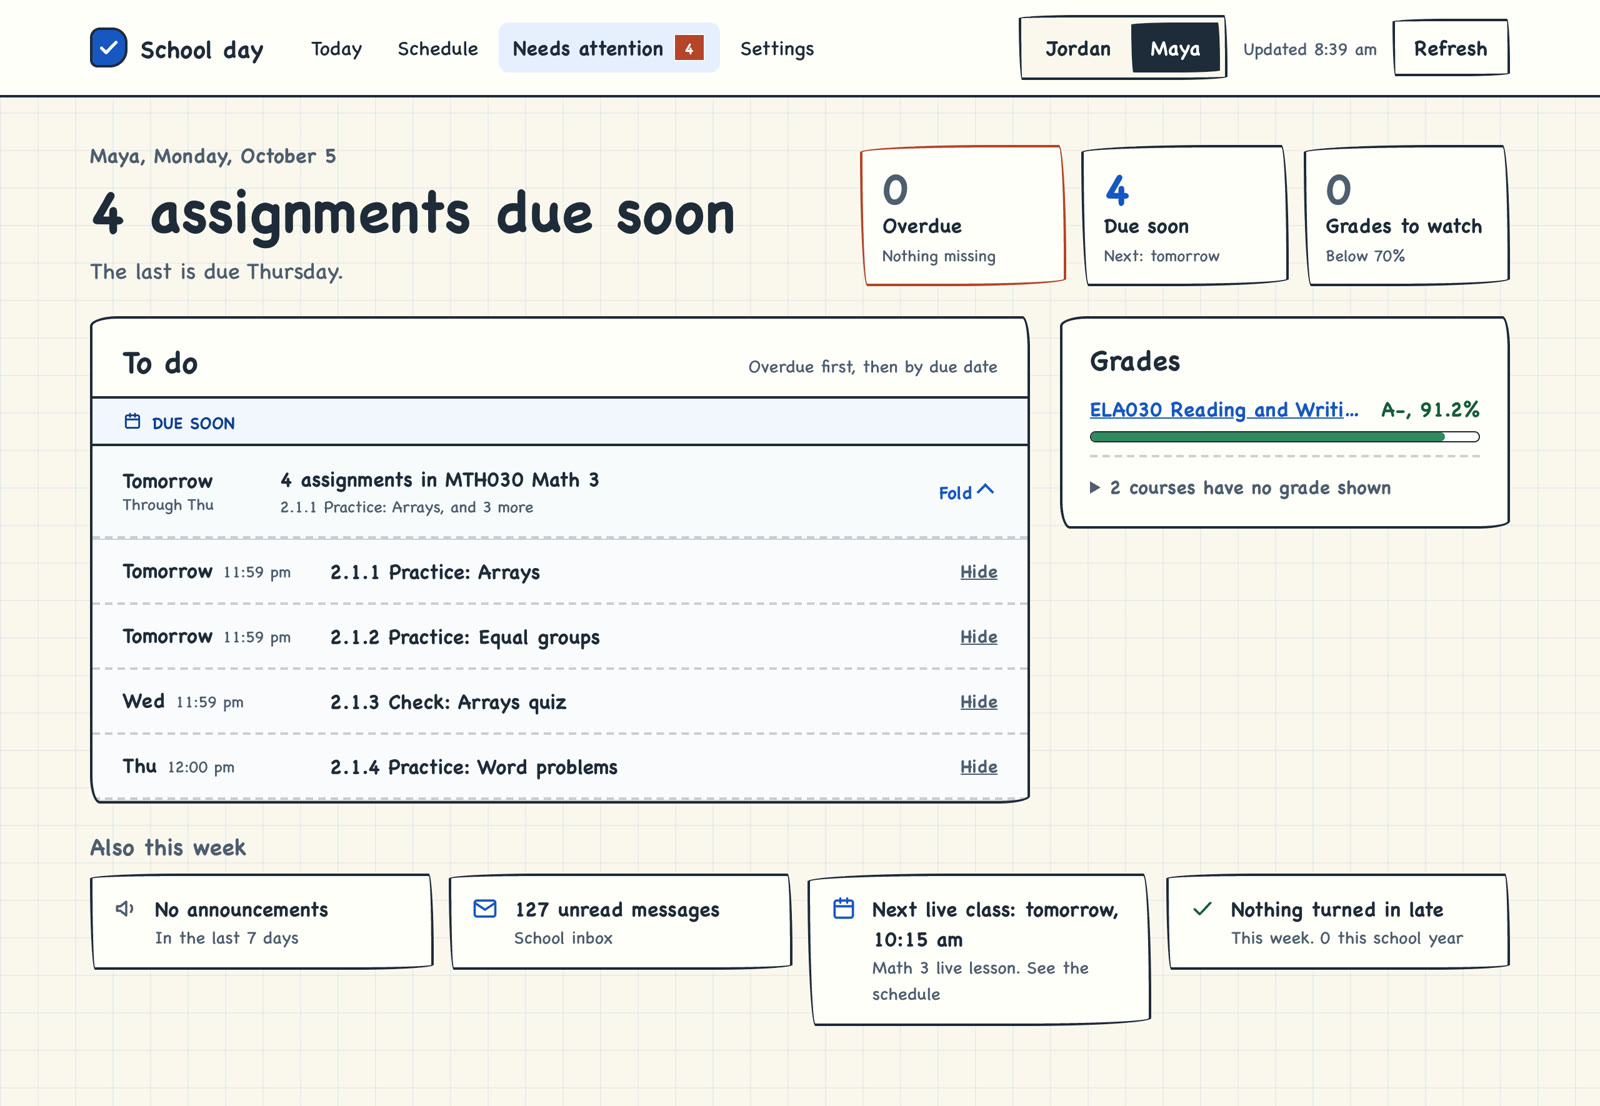Click the '4 assignments in MTH030 Math 3' row
Image resolution: width=1600 pixels, height=1106 pixels.
point(560,492)
